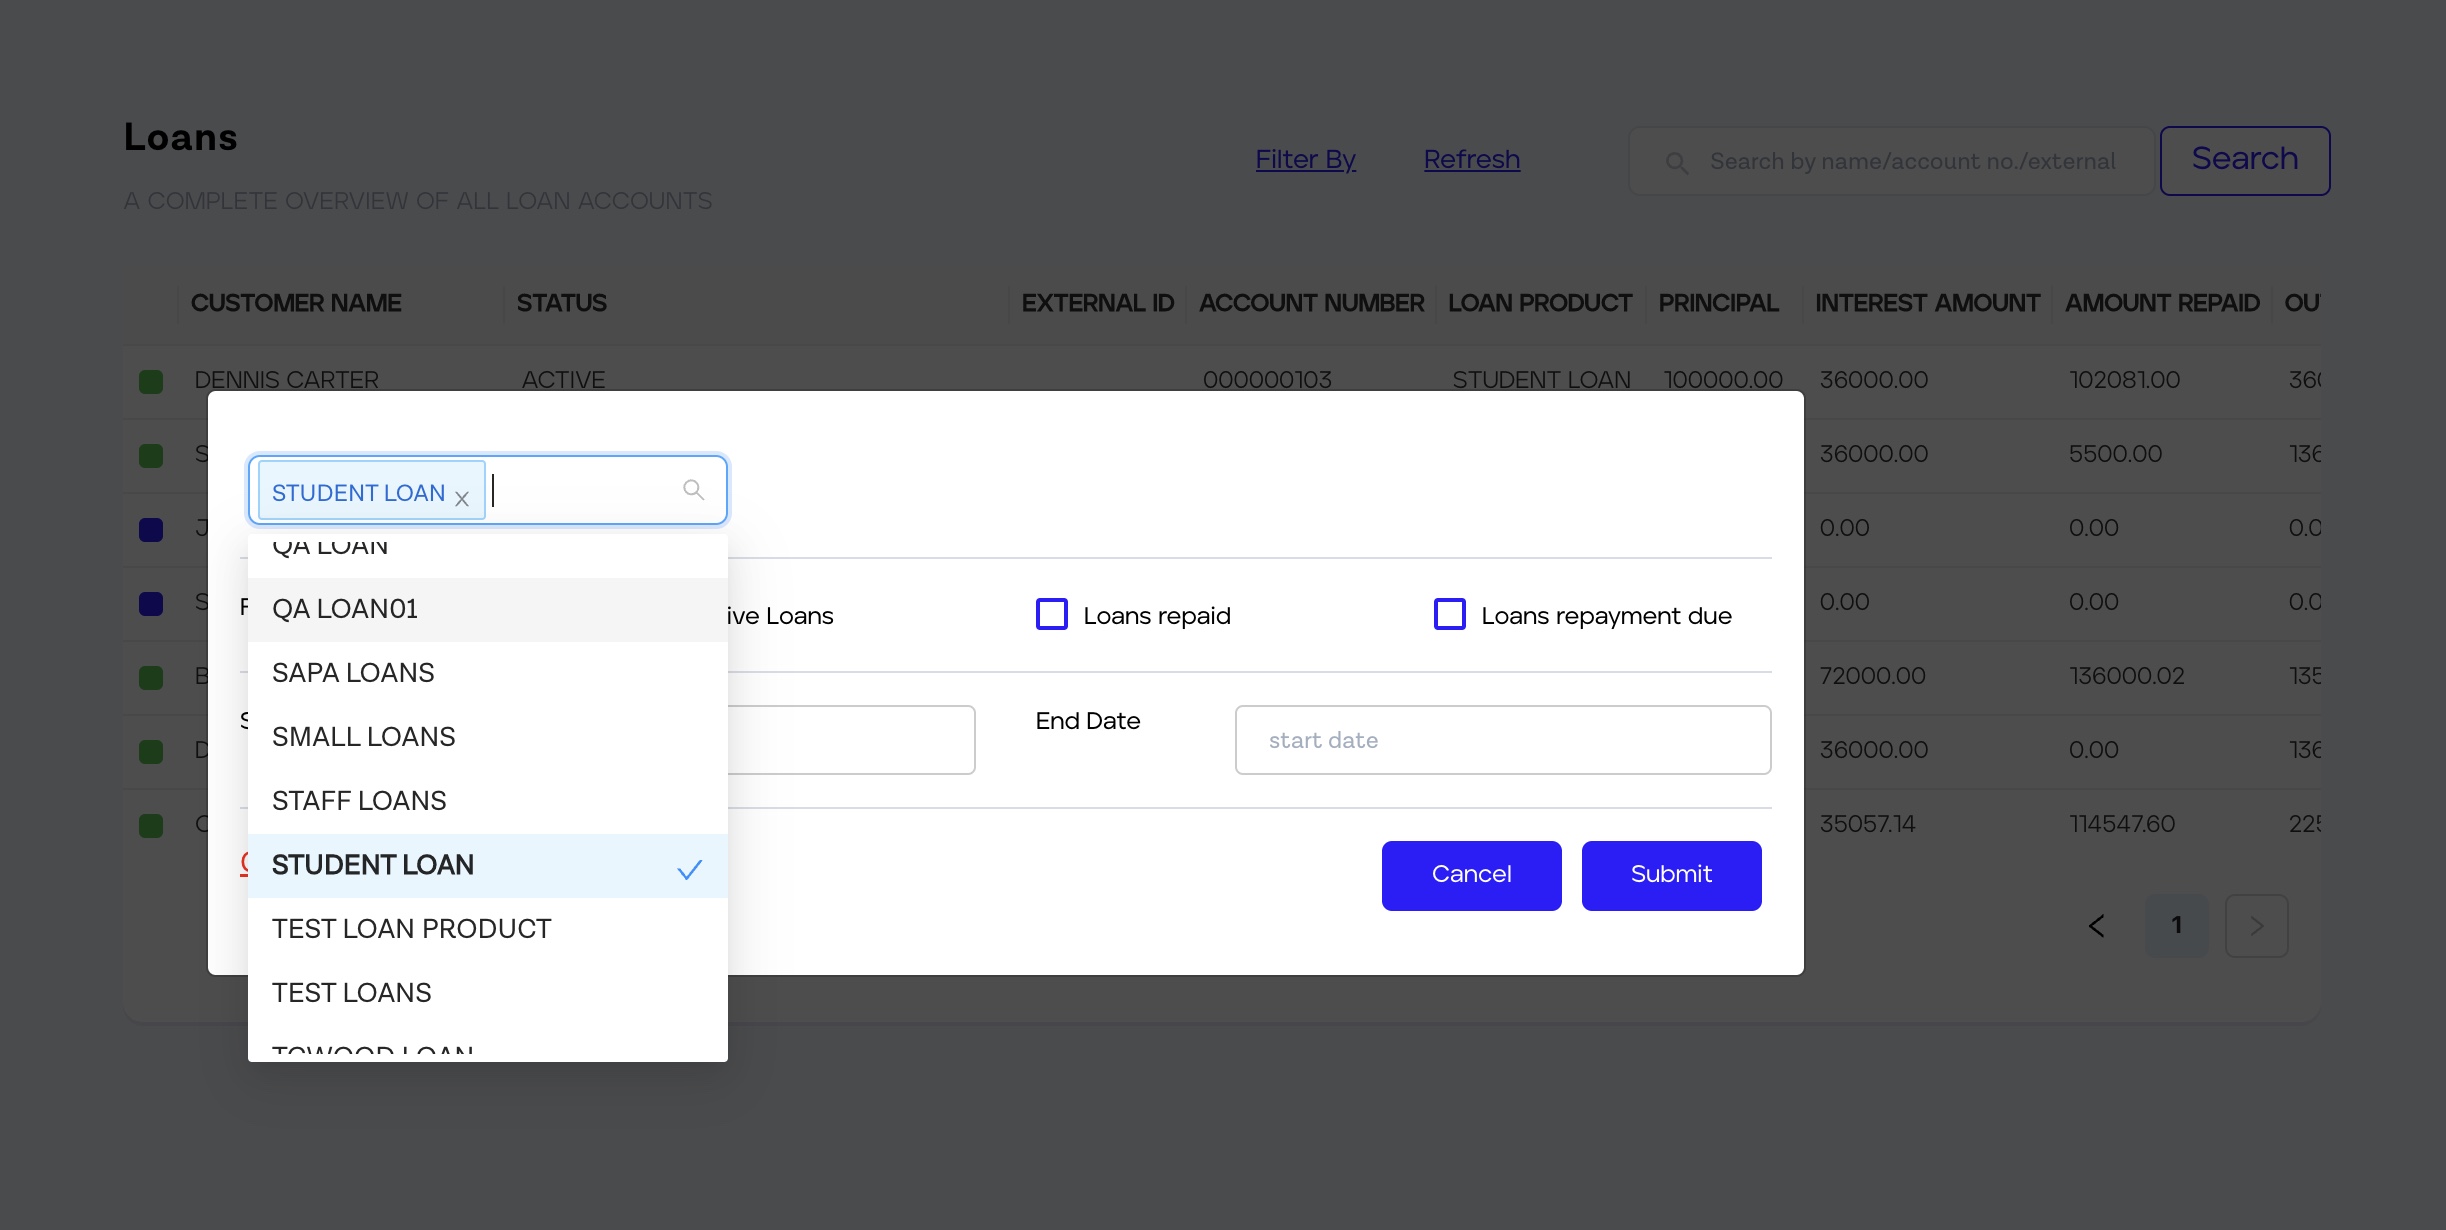The width and height of the screenshot is (2446, 1230).
Task: Click the checkmark icon beside STUDENT LOAN option
Action: 689,869
